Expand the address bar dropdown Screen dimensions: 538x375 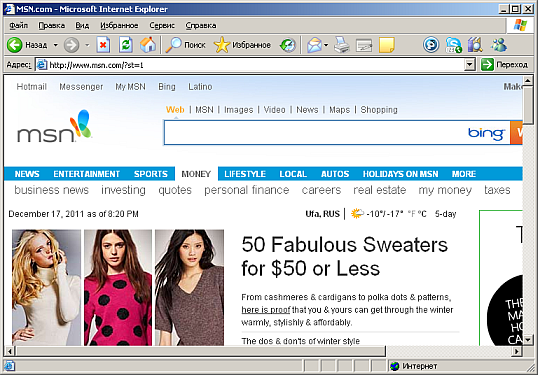[x=469, y=65]
